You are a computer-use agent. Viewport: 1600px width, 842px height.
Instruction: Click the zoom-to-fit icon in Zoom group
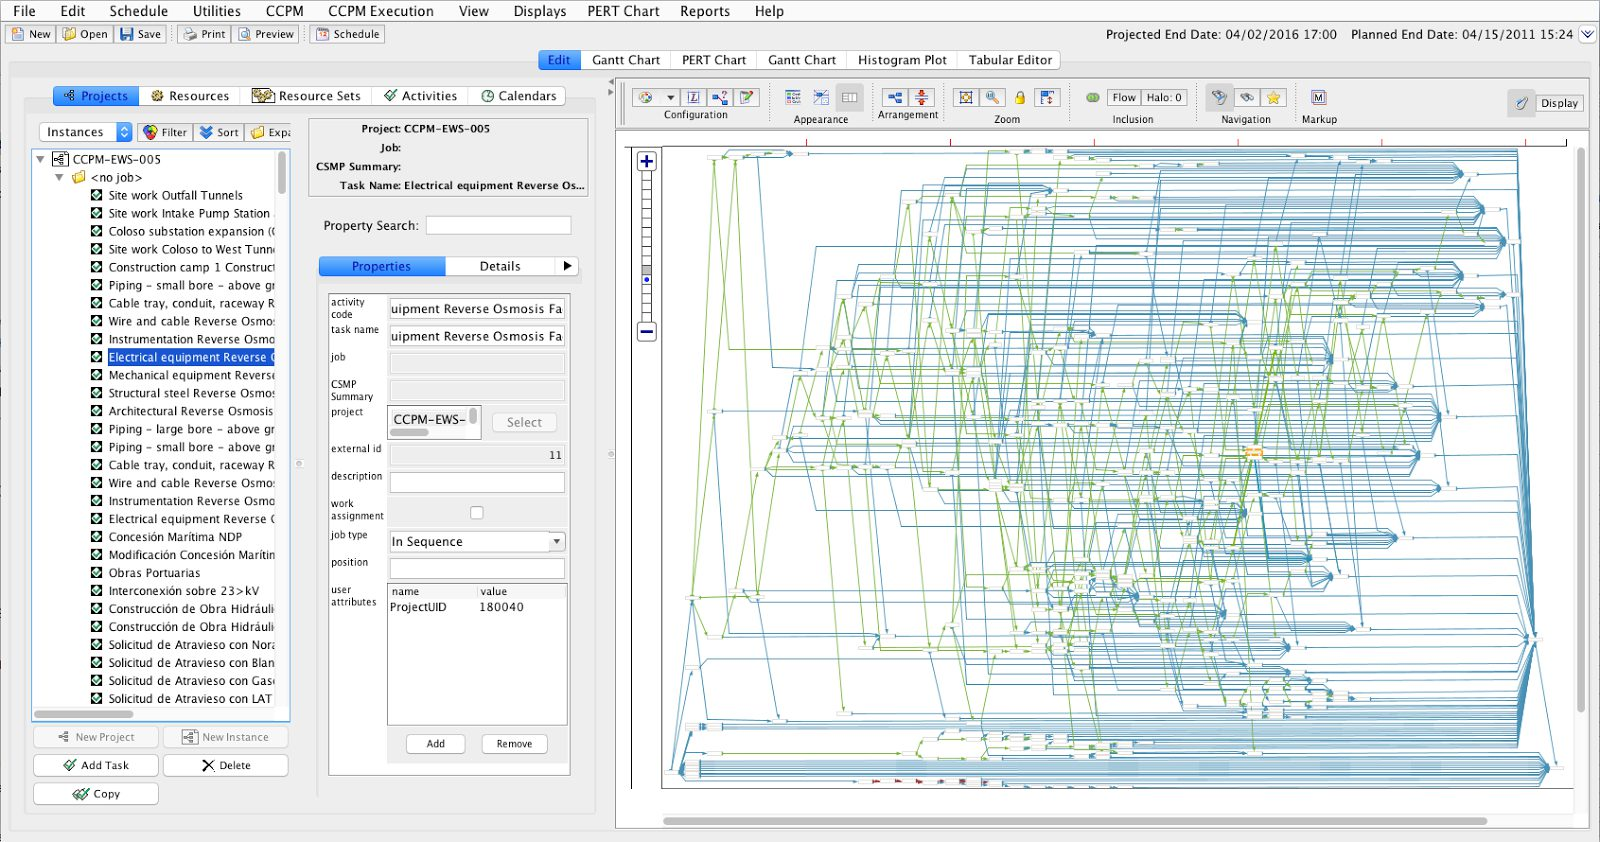click(965, 98)
